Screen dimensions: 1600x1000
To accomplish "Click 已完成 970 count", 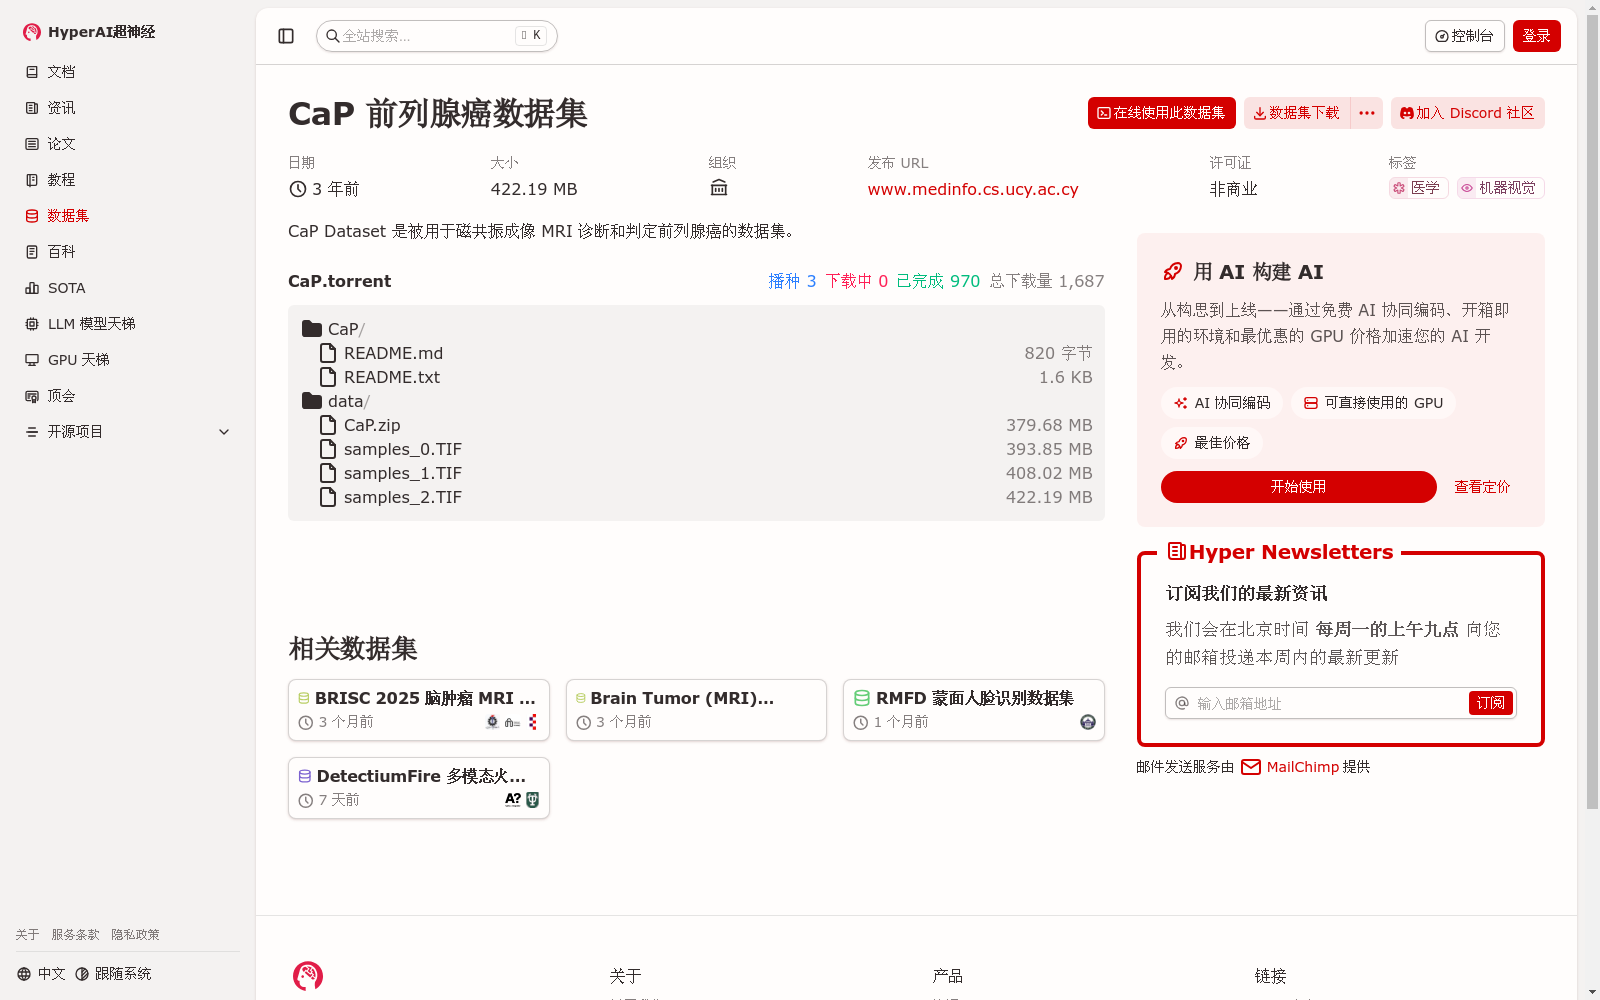I will pos(938,281).
